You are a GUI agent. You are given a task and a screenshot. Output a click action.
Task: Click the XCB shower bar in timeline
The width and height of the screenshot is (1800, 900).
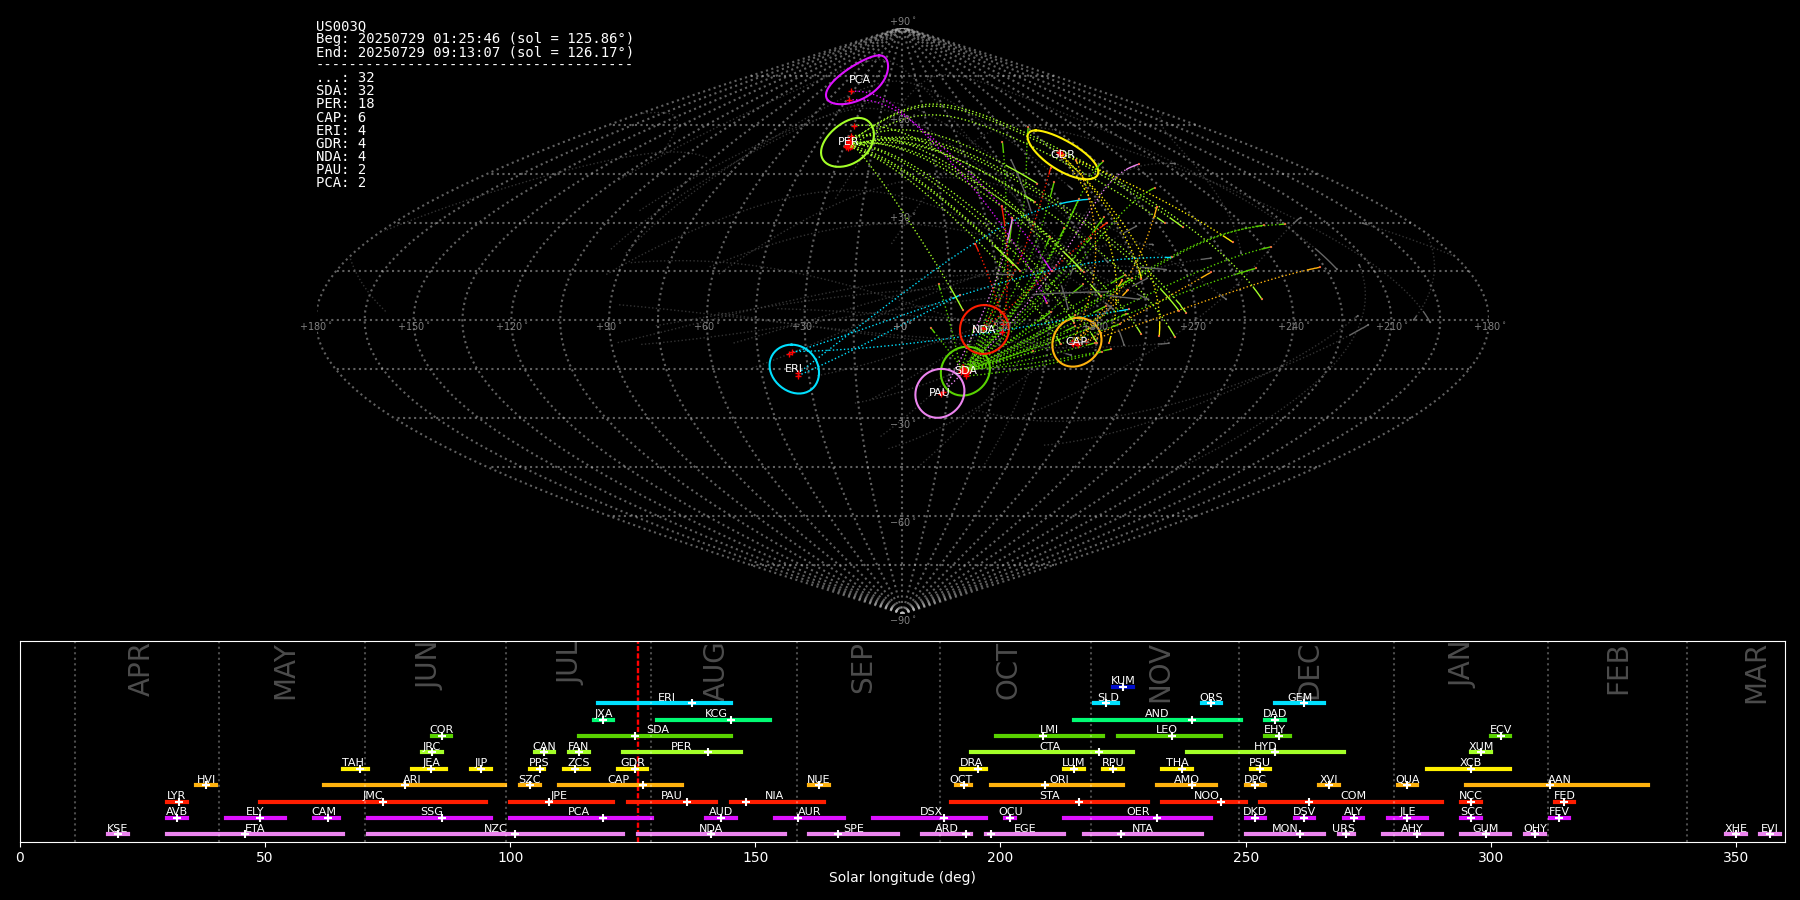1468,769
